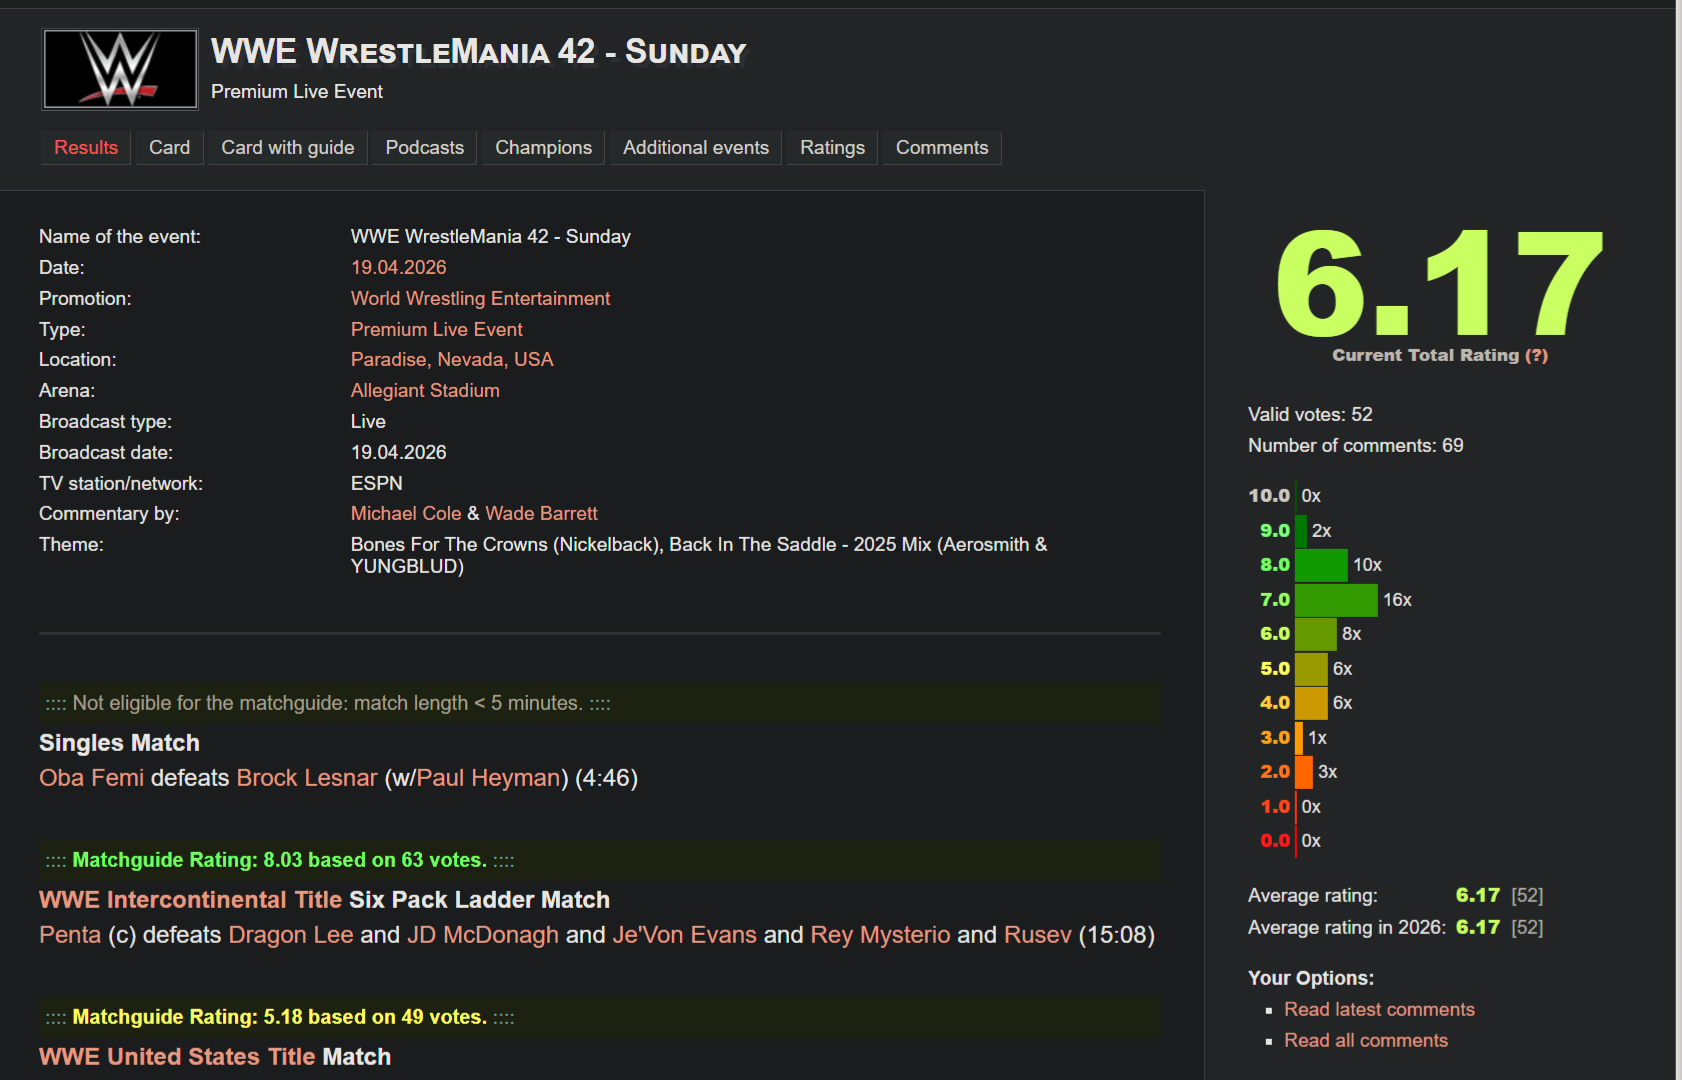Click the WWE logo thumbnail
1682x1080 pixels.
tap(120, 69)
